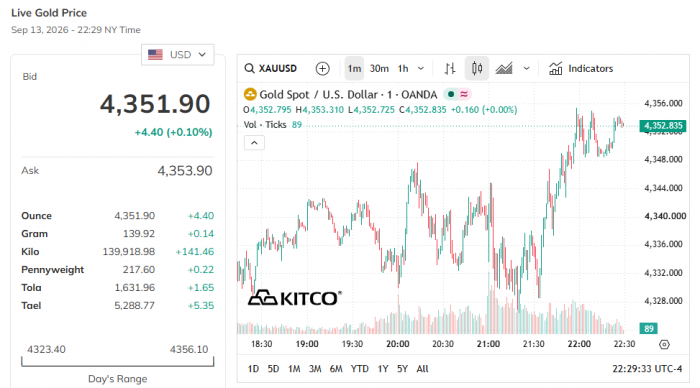Screen dimensions: 700x388
Task: Set chart range to 3M
Action: (315, 369)
